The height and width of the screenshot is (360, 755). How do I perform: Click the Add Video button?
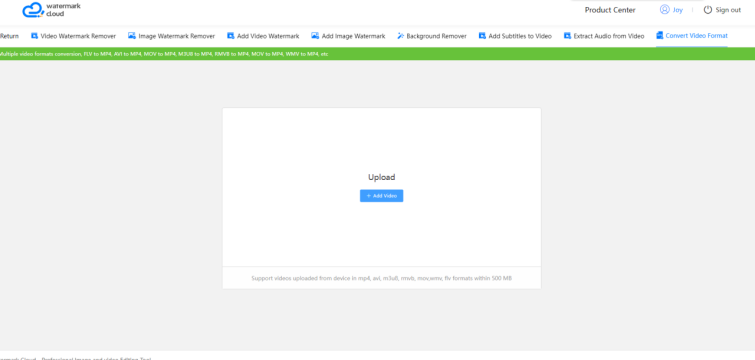pyautogui.click(x=381, y=196)
